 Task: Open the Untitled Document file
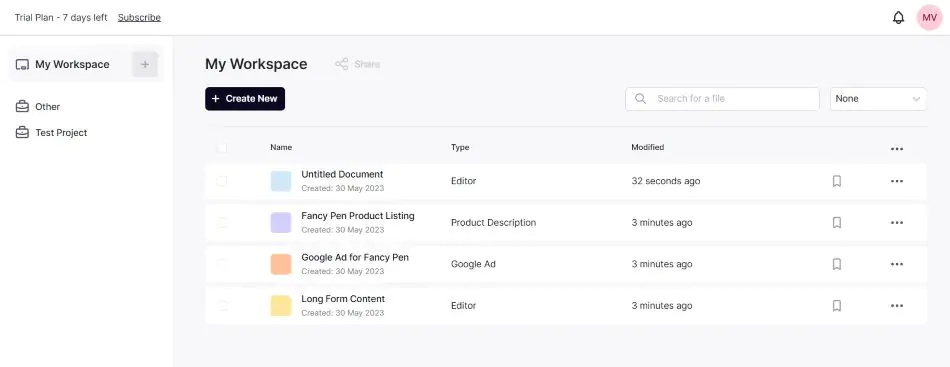pos(342,174)
